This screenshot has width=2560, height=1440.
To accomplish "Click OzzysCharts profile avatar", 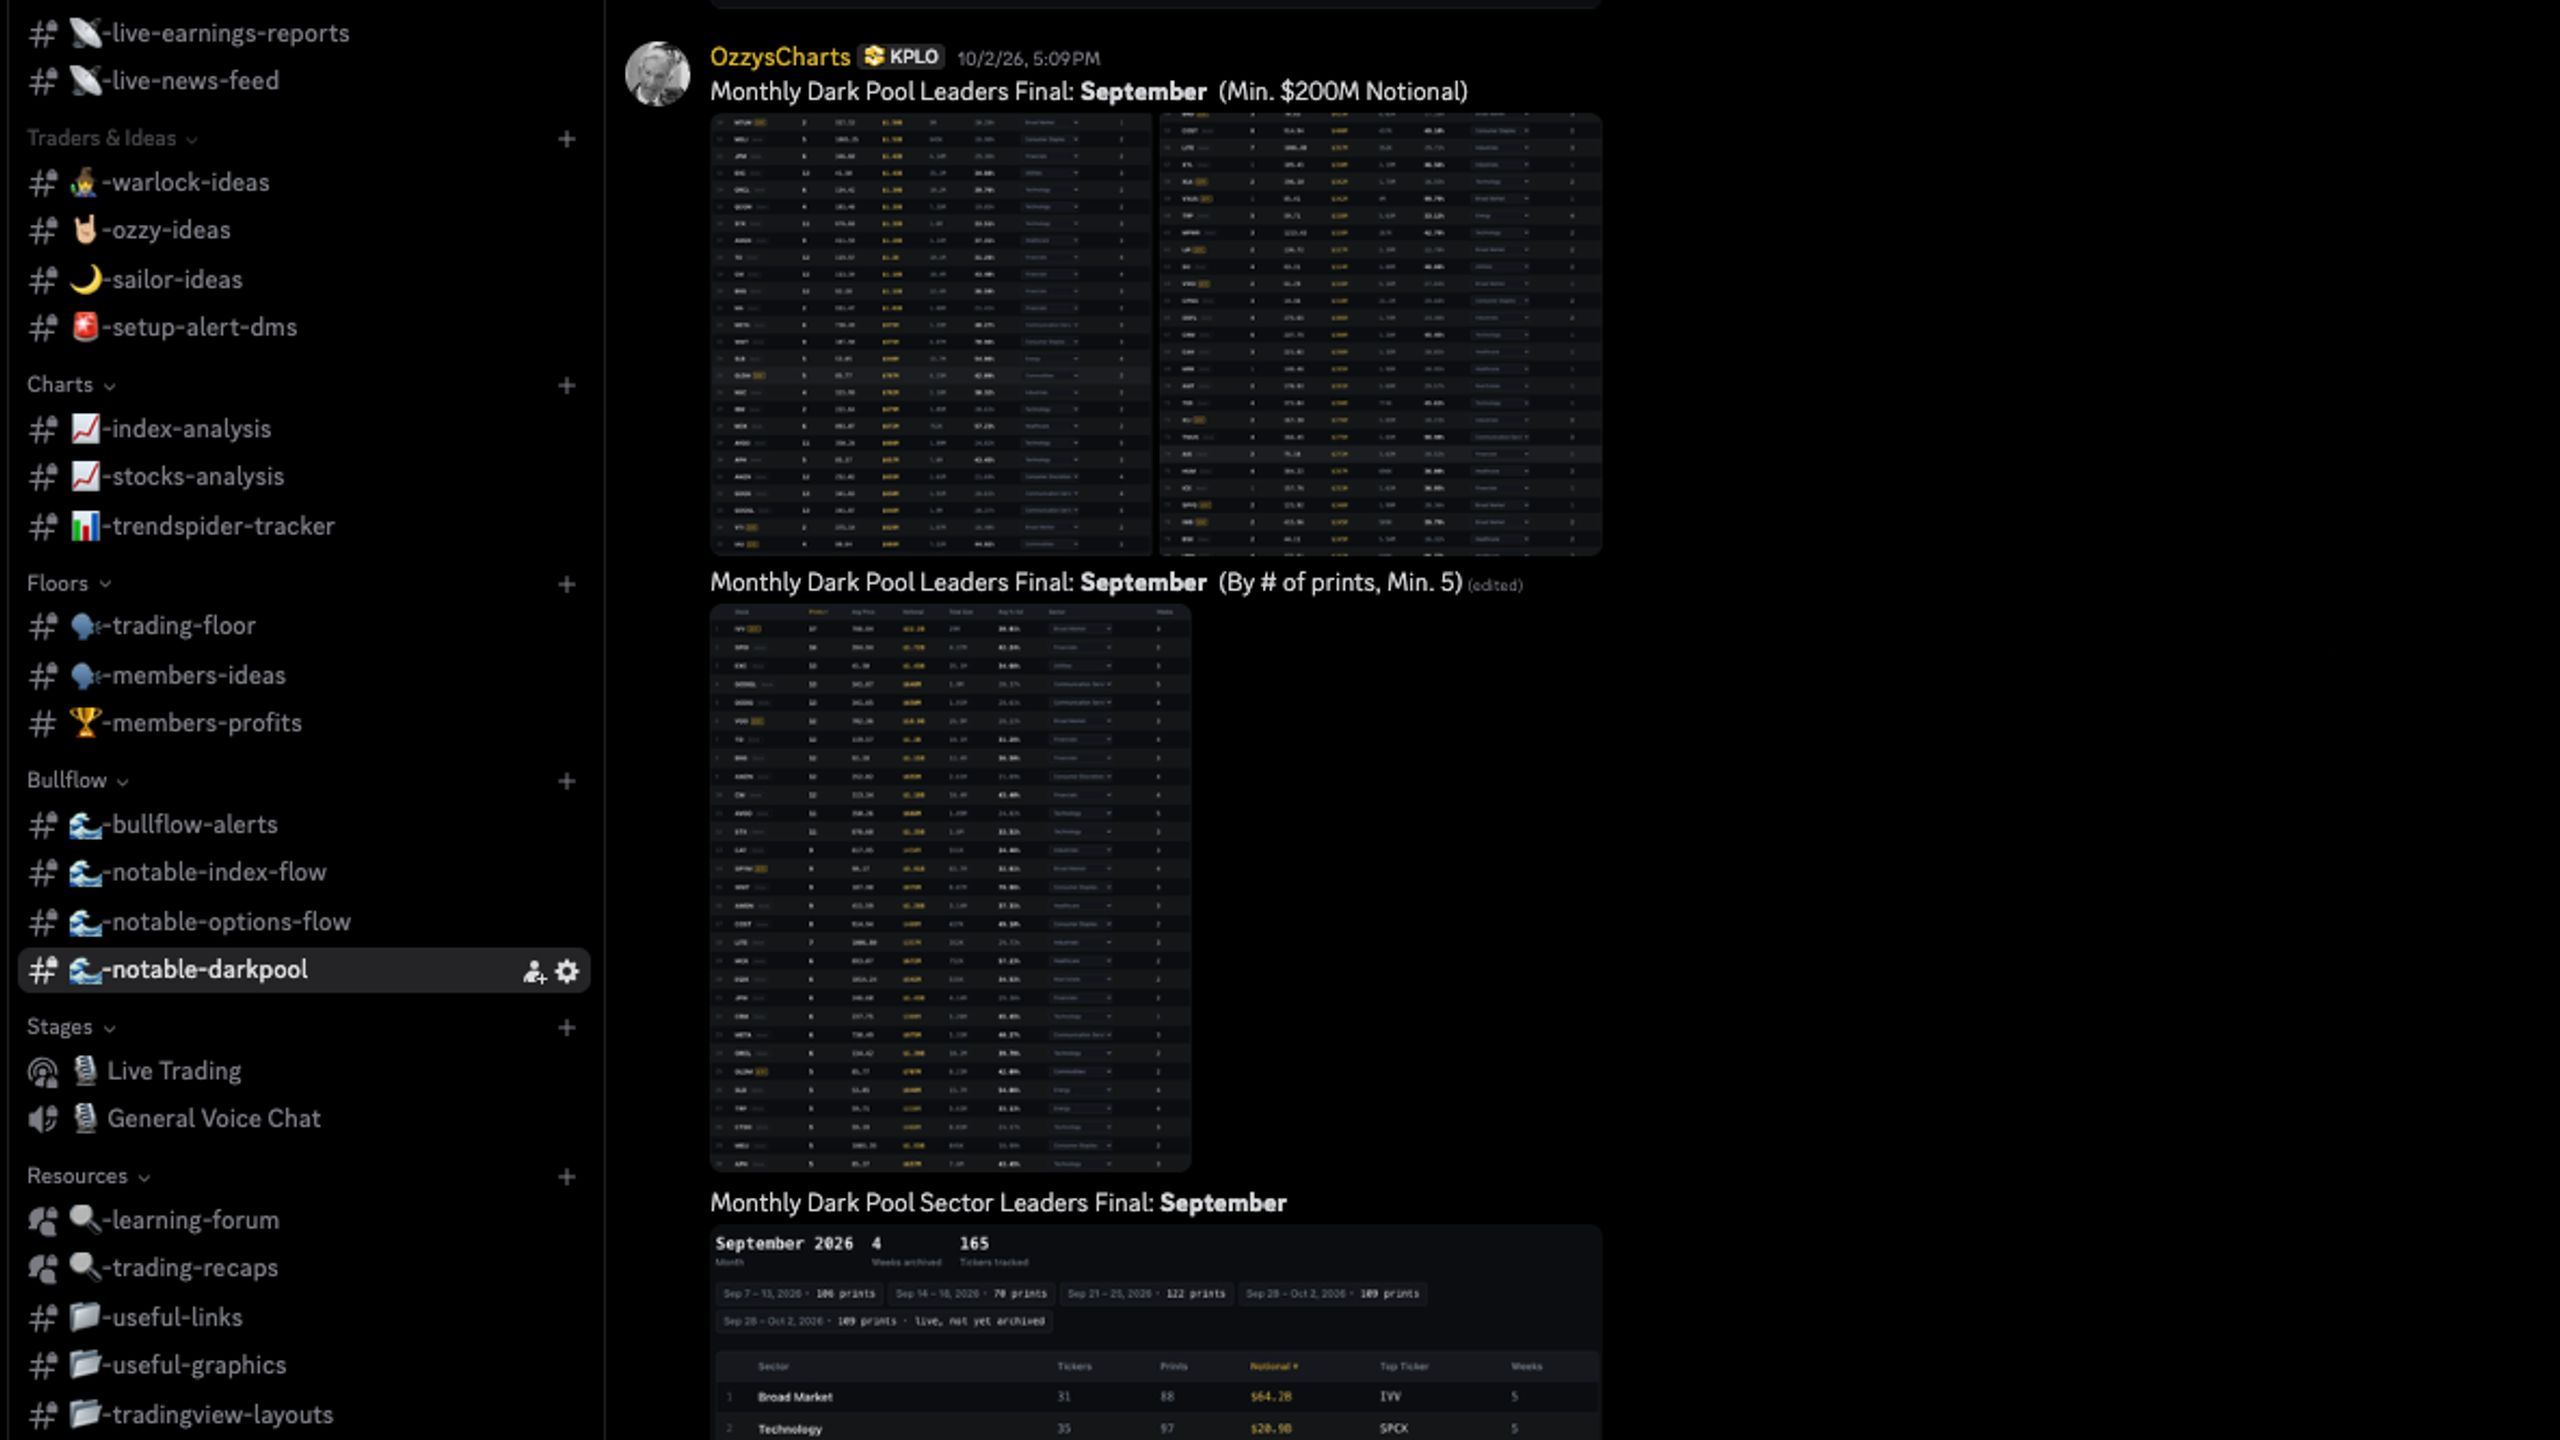I will point(657,73).
